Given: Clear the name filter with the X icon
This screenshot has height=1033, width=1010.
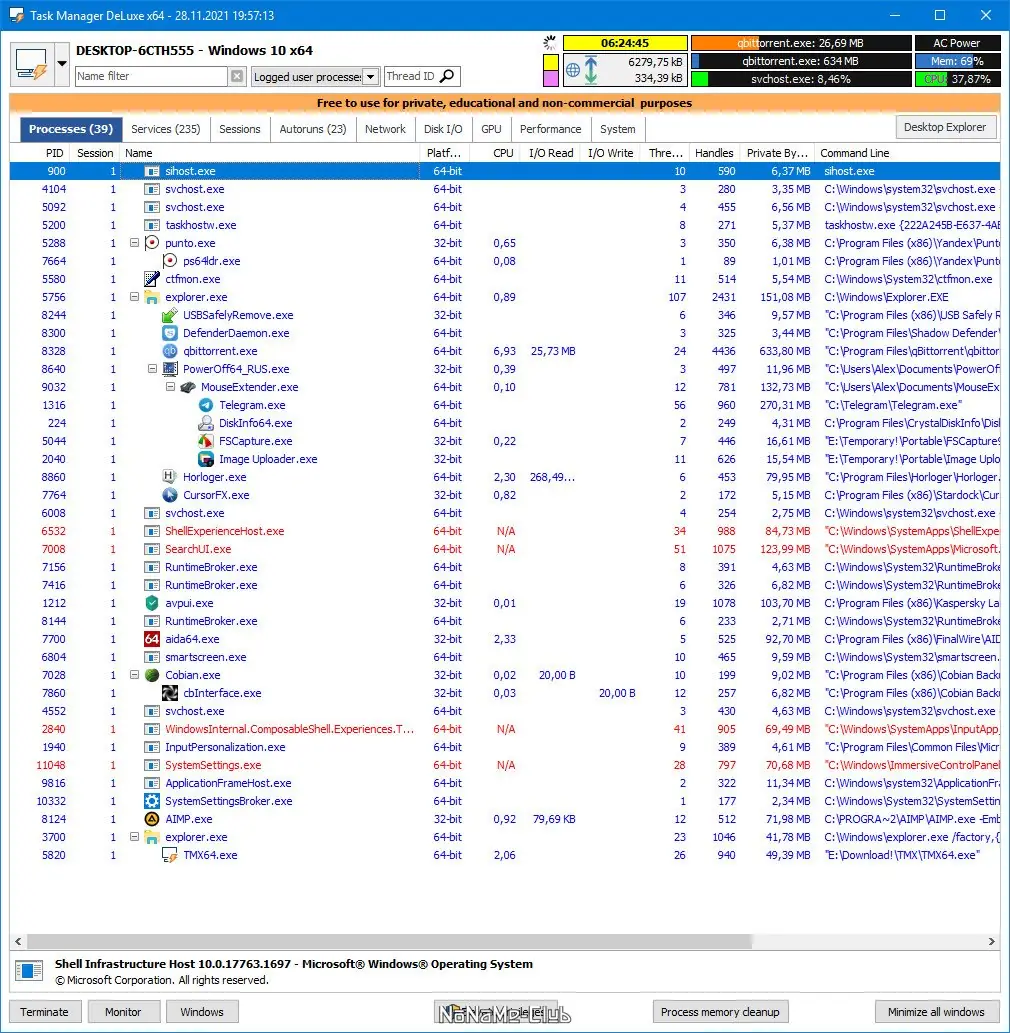Looking at the screenshot, I should tap(237, 76).
